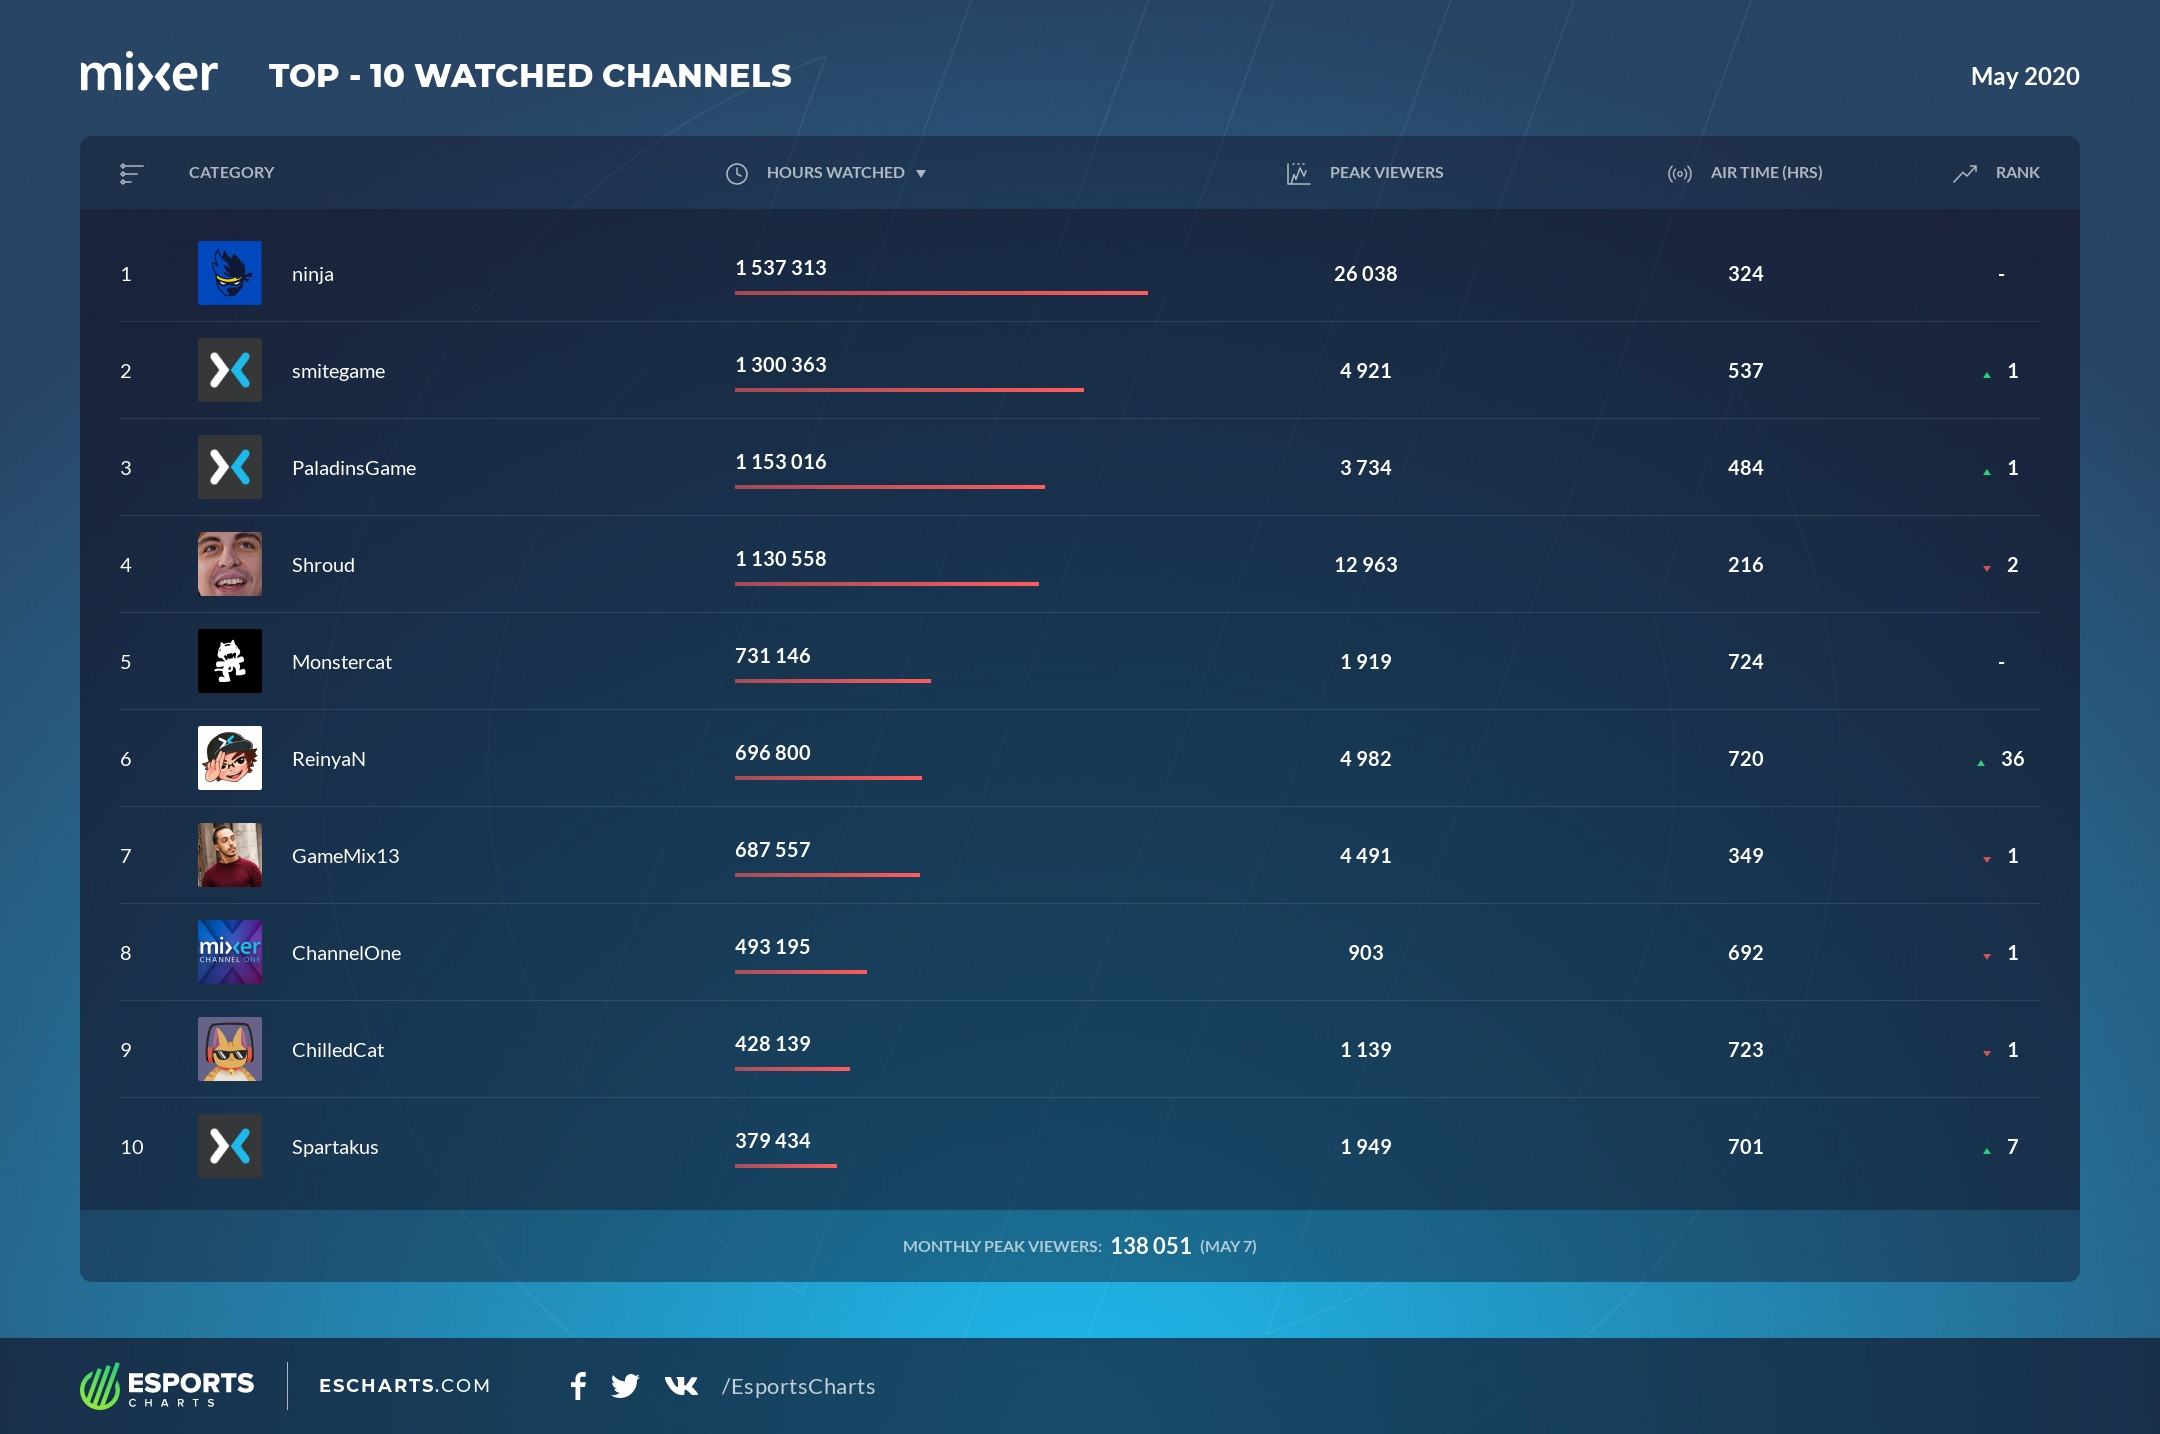2160x1434 pixels.
Task: Click the 12 963 peak viewers value
Action: 1365,565
